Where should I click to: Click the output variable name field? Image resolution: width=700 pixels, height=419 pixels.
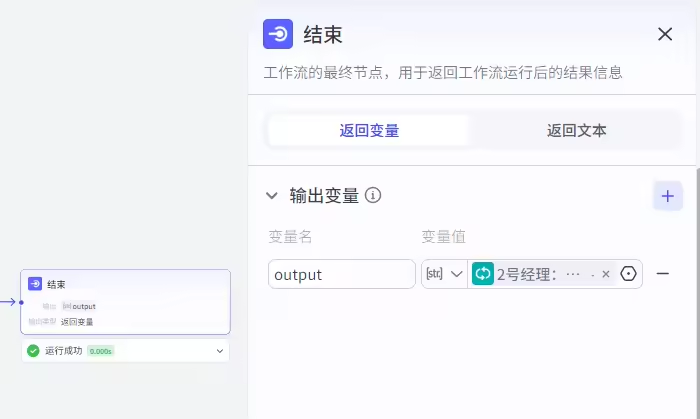[341, 274]
